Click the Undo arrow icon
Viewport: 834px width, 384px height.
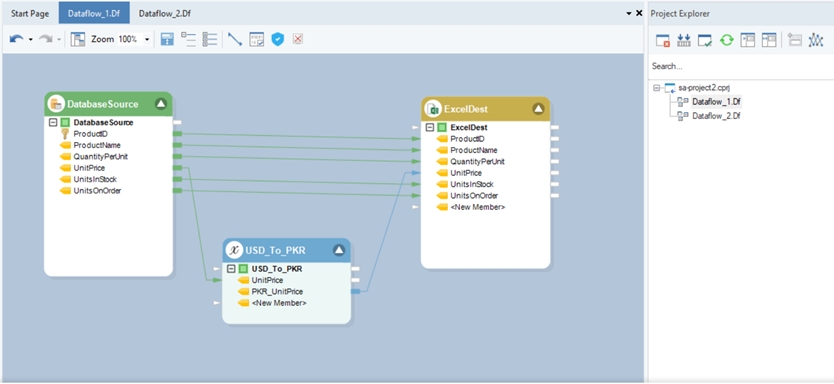coord(16,39)
